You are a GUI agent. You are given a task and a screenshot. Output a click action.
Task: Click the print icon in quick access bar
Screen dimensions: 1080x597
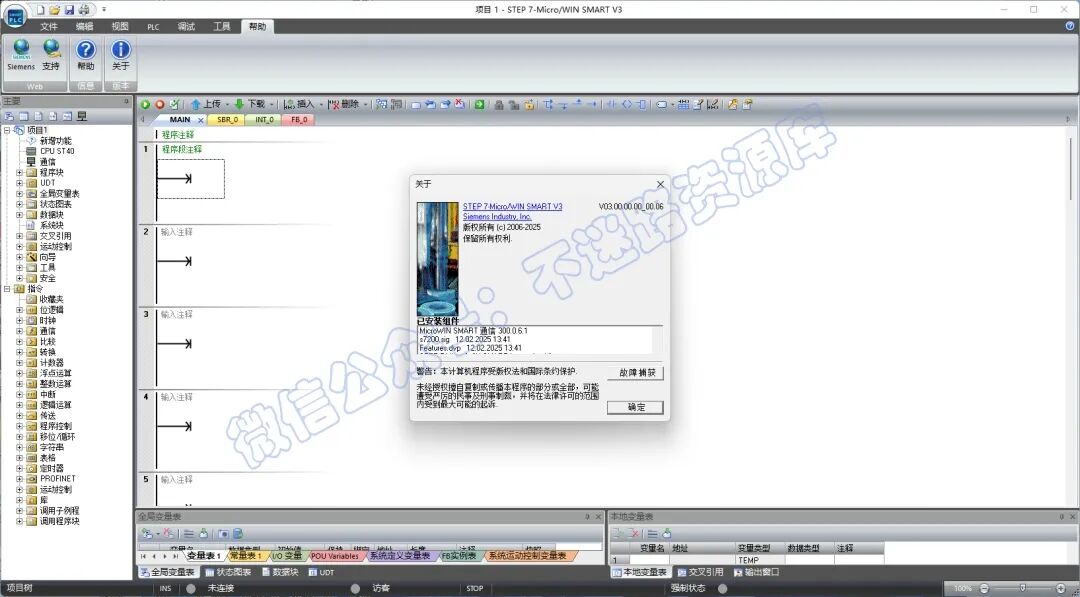tap(84, 10)
